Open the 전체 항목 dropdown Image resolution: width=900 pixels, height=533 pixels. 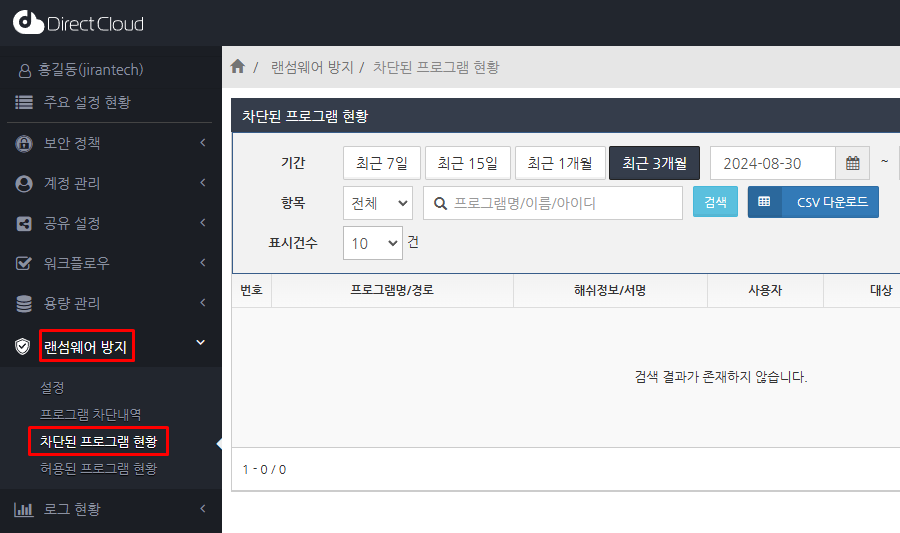pyautogui.click(x=377, y=203)
